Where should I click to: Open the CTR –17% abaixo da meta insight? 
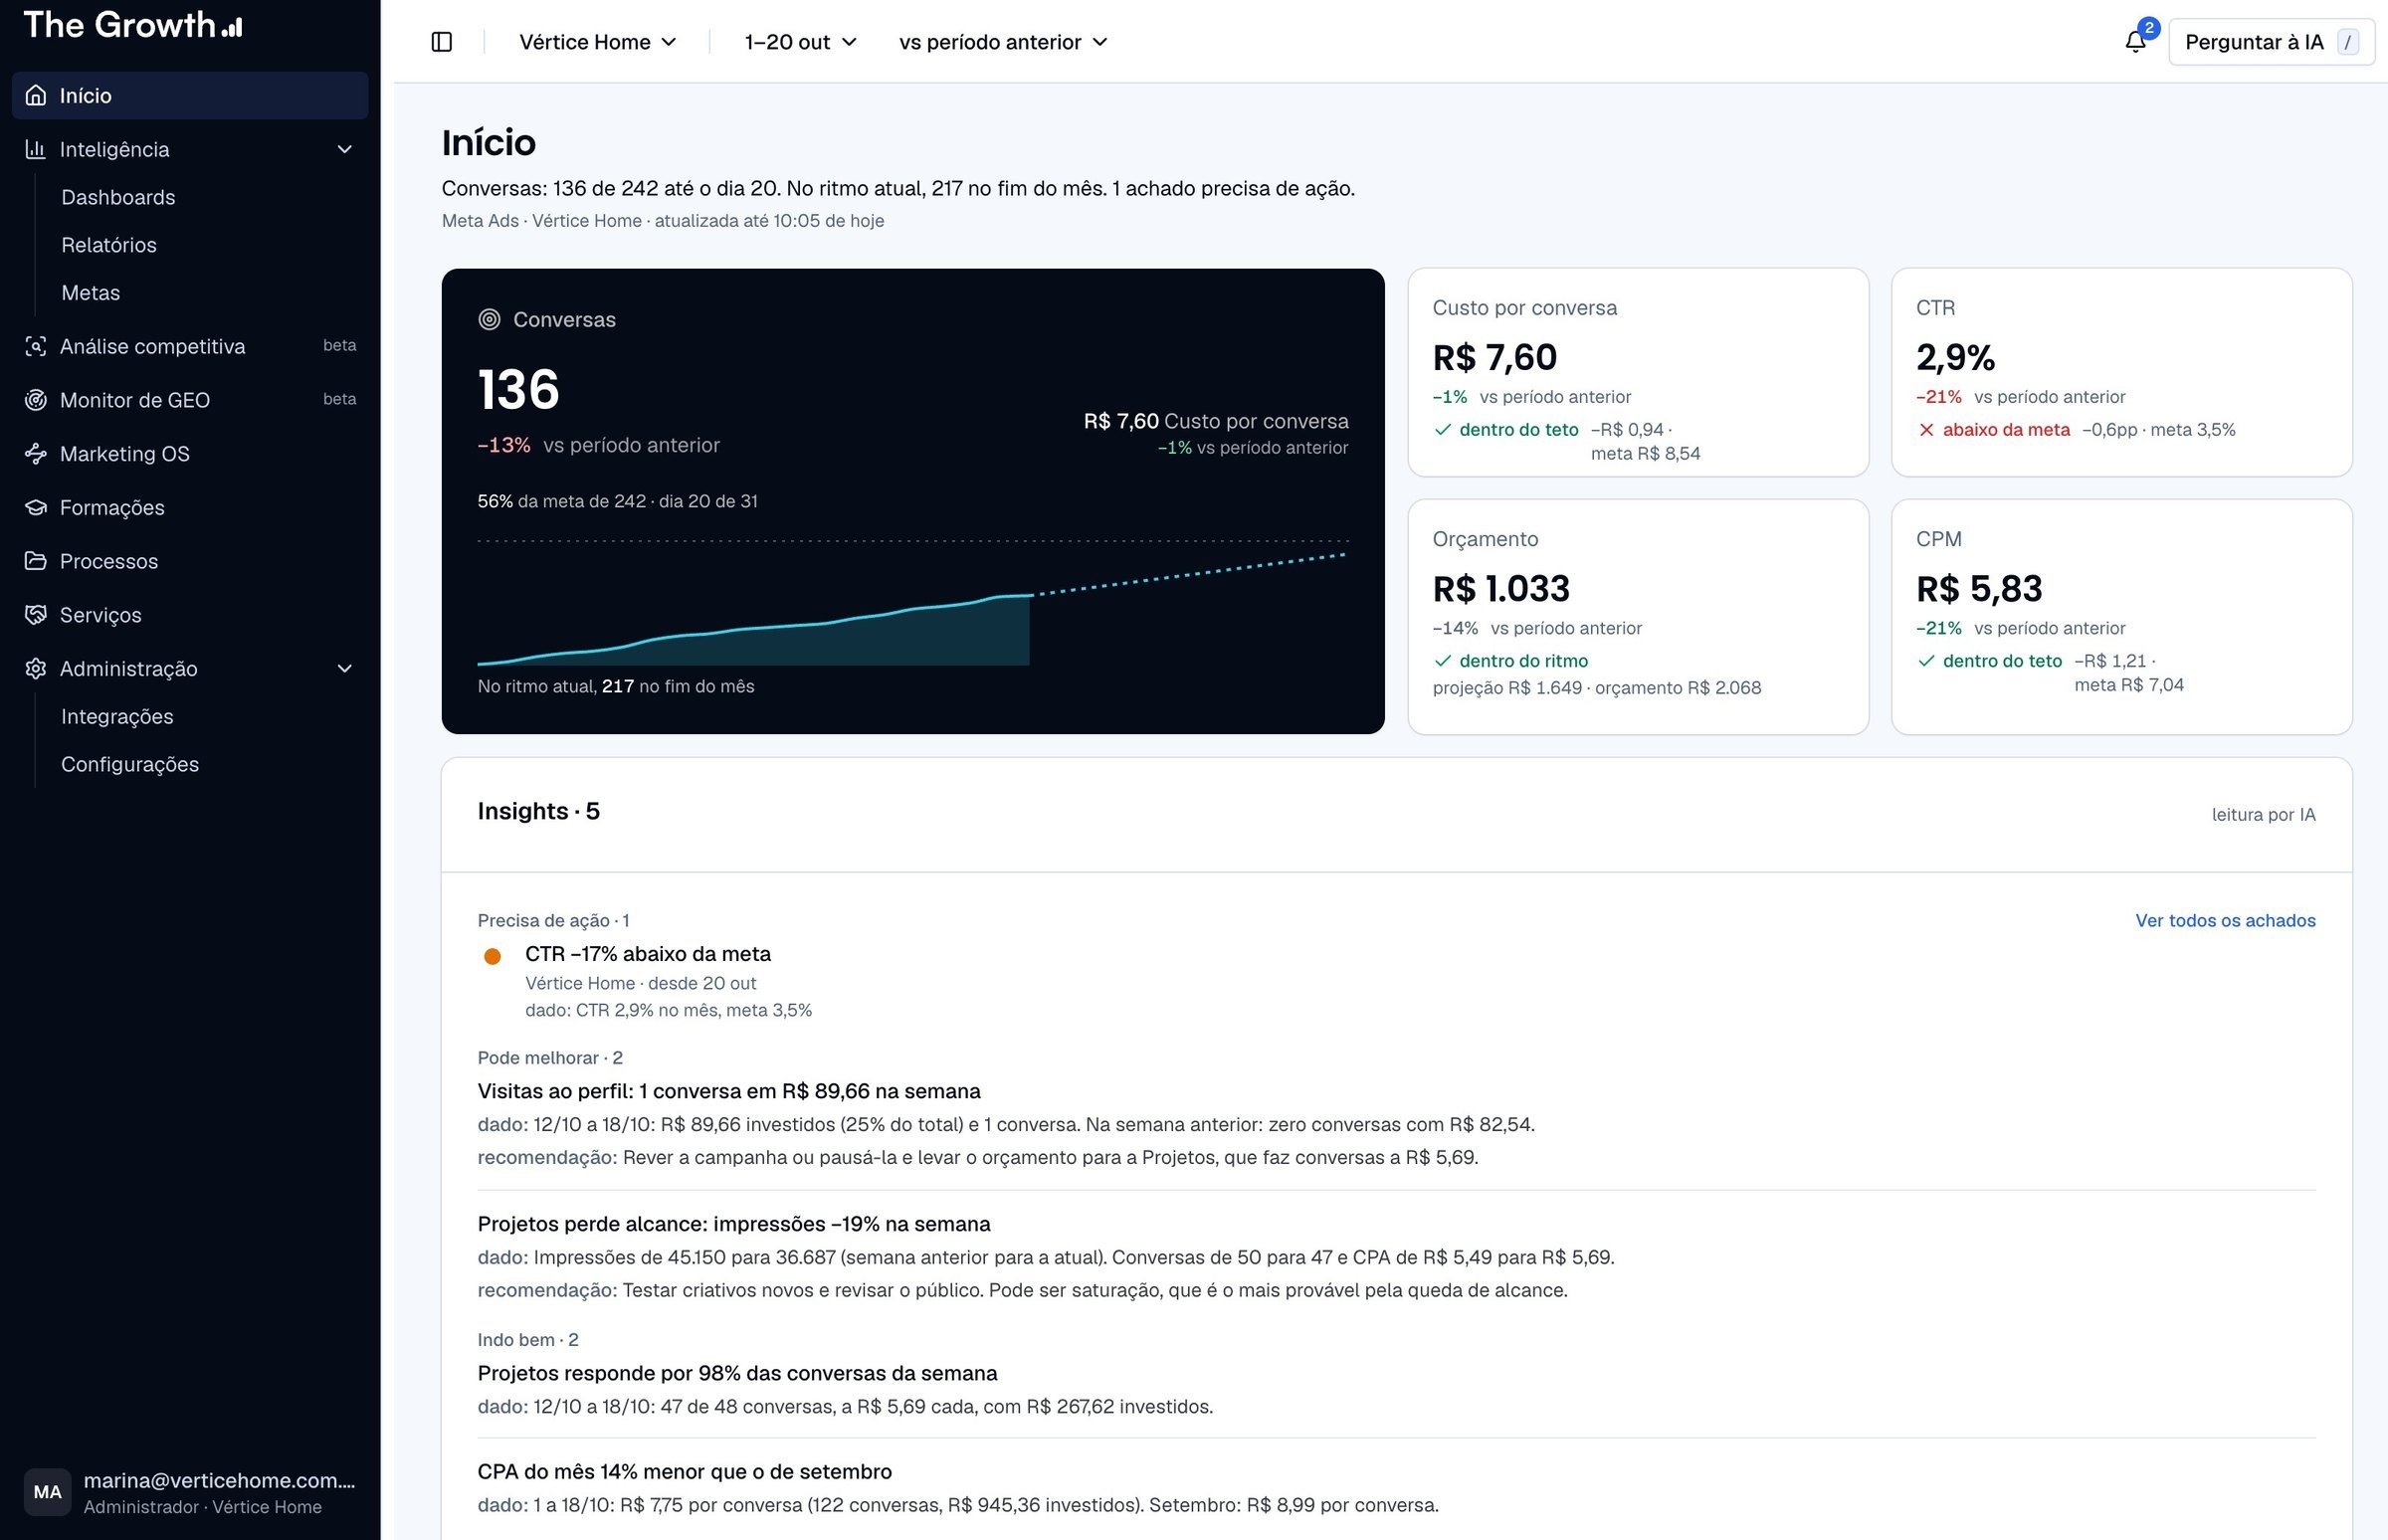coord(647,954)
